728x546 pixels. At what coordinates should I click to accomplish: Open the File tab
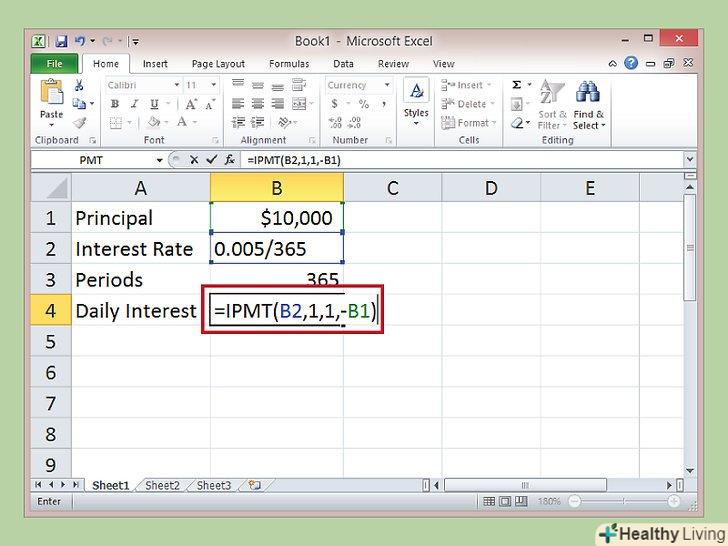pos(55,64)
